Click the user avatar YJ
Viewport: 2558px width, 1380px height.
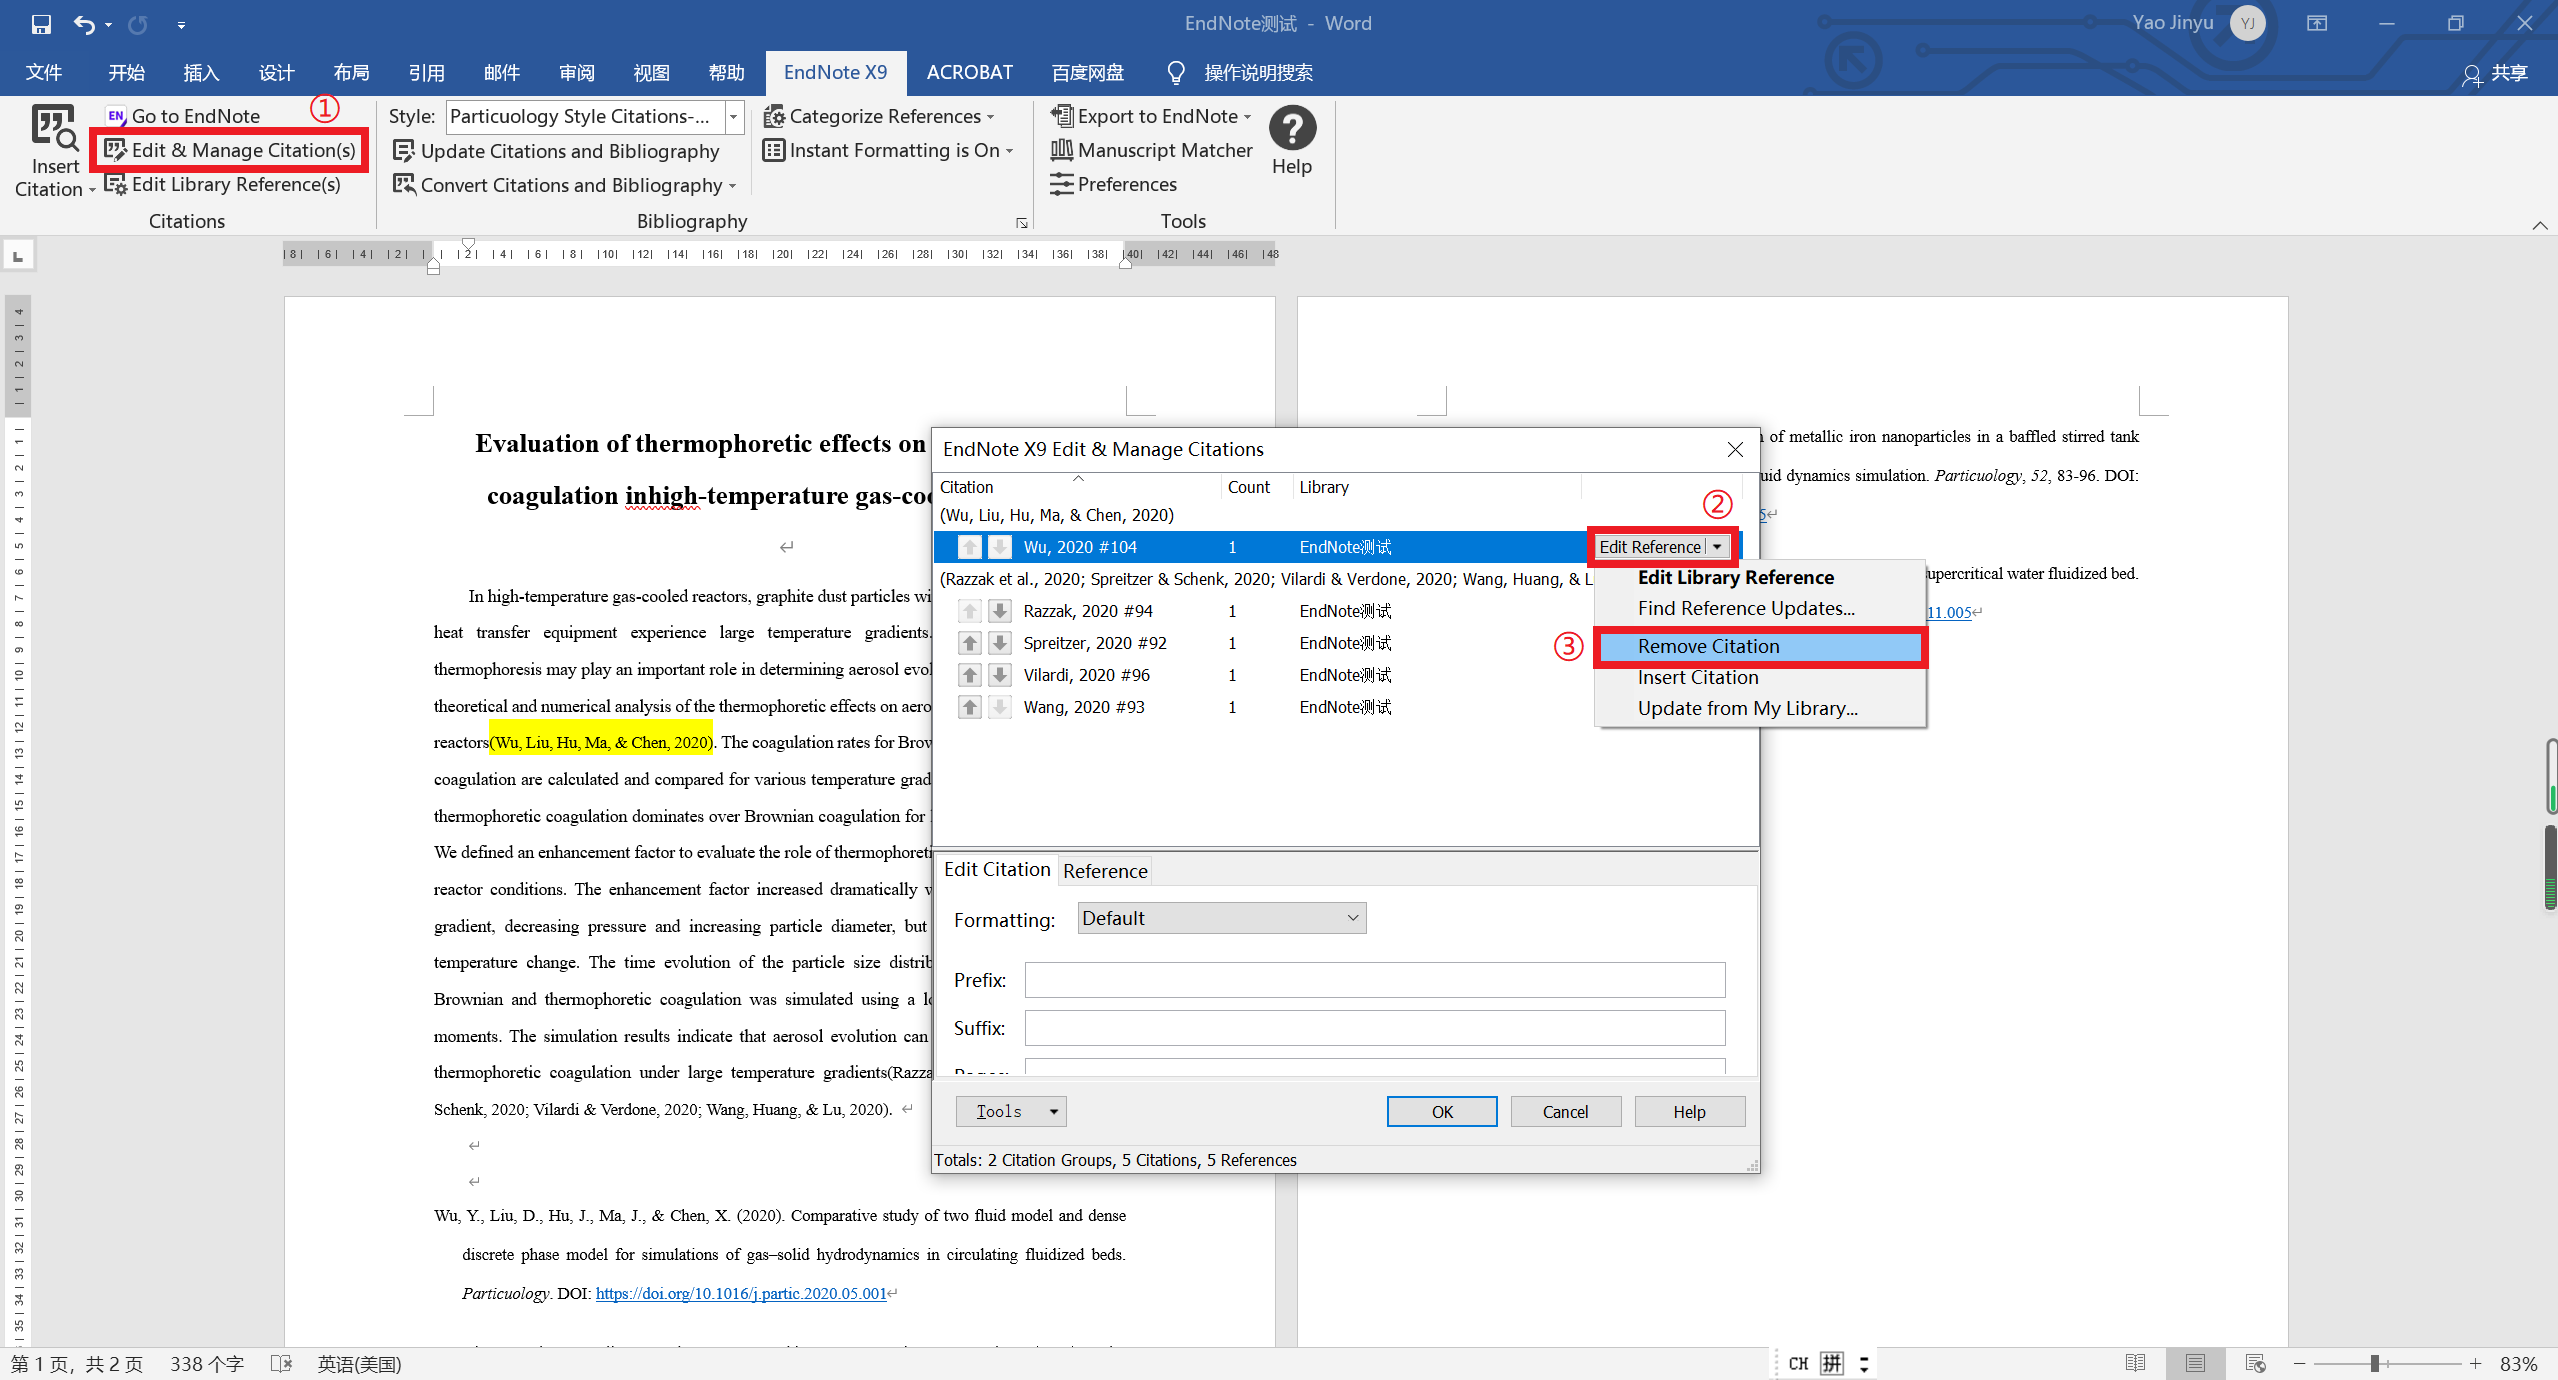2247,23
